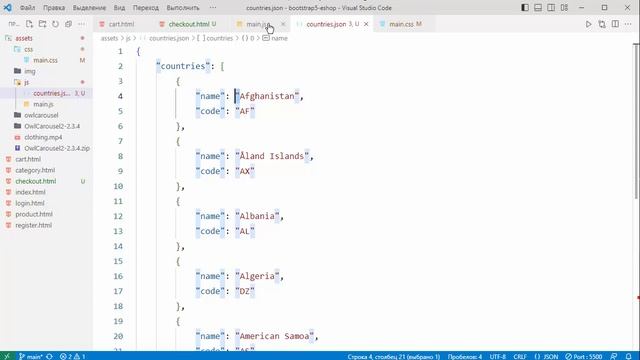Image resolution: width=640 pixels, height=360 pixels.
Task: Switch to the main.css tab
Action: [x=401, y=24]
